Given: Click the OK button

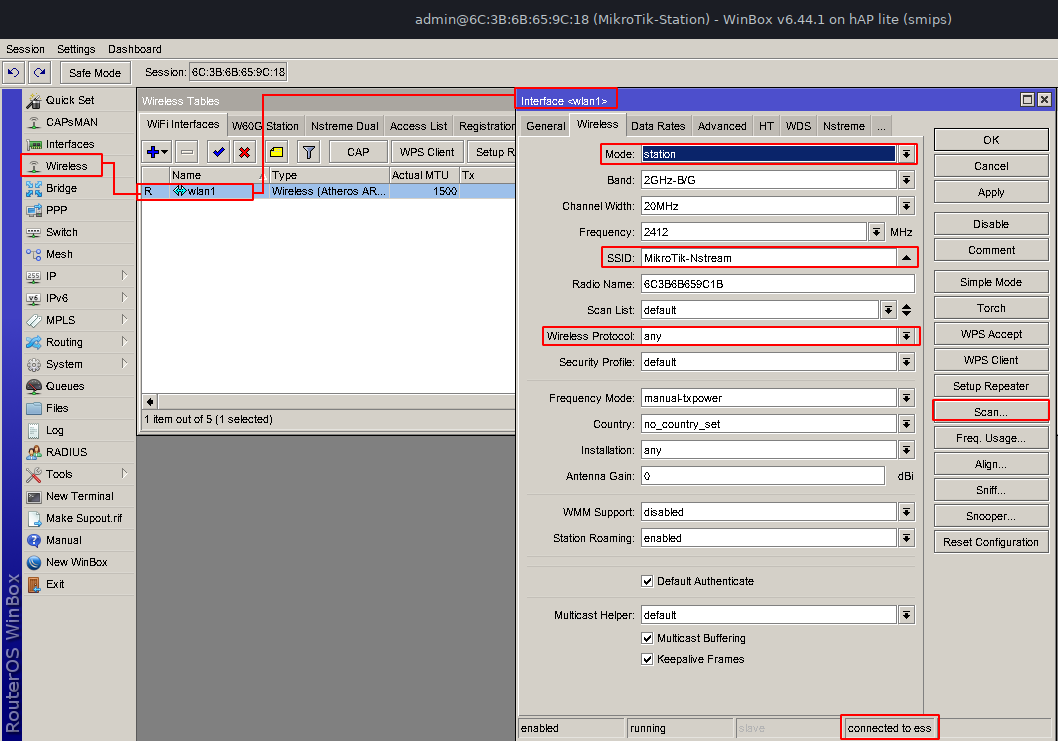Looking at the screenshot, I should tap(991, 140).
